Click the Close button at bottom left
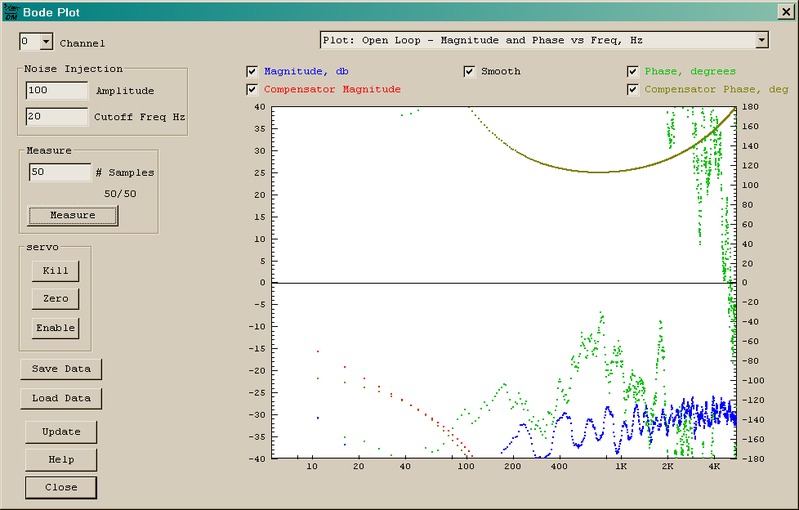 [61, 488]
